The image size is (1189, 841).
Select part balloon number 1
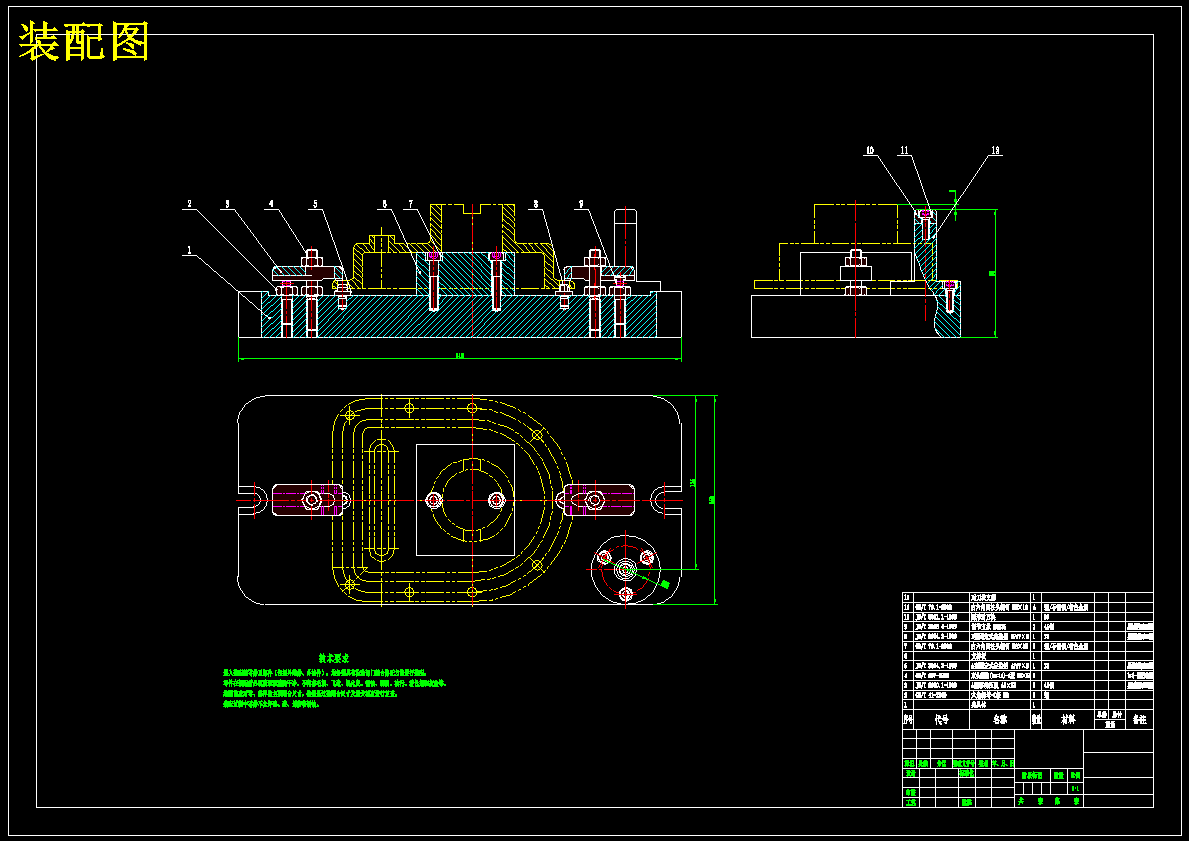[189, 248]
